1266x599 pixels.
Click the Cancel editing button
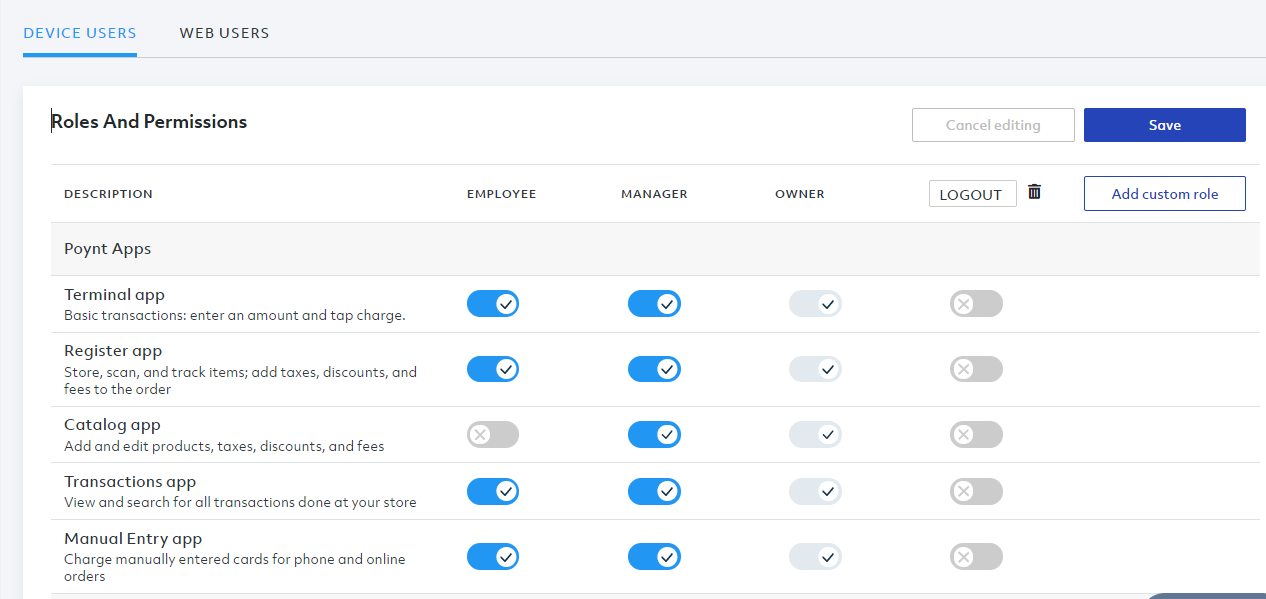[x=993, y=125]
